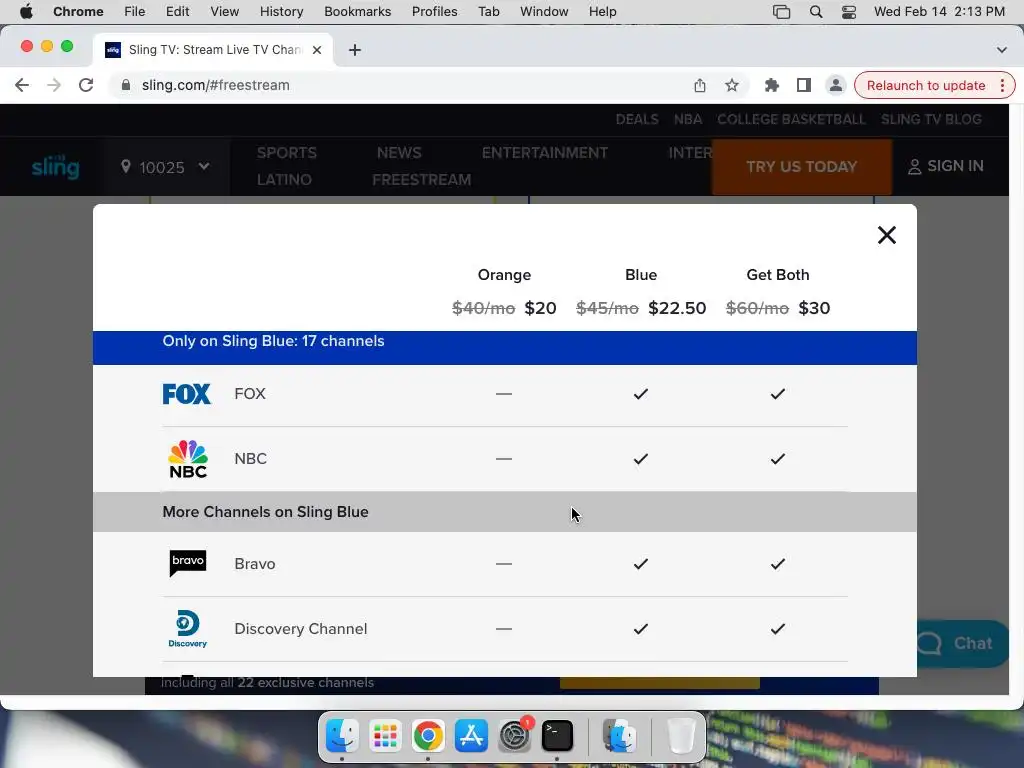The width and height of the screenshot is (1024, 768).
Task: Close the Sling TV tab
Action: coord(317,50)
